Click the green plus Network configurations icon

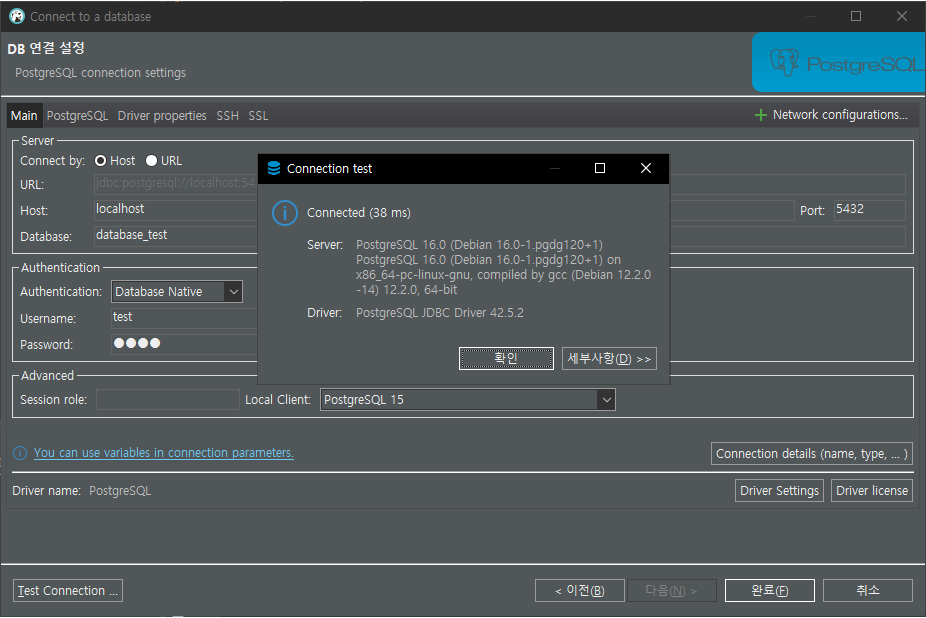tap(761, 115)
